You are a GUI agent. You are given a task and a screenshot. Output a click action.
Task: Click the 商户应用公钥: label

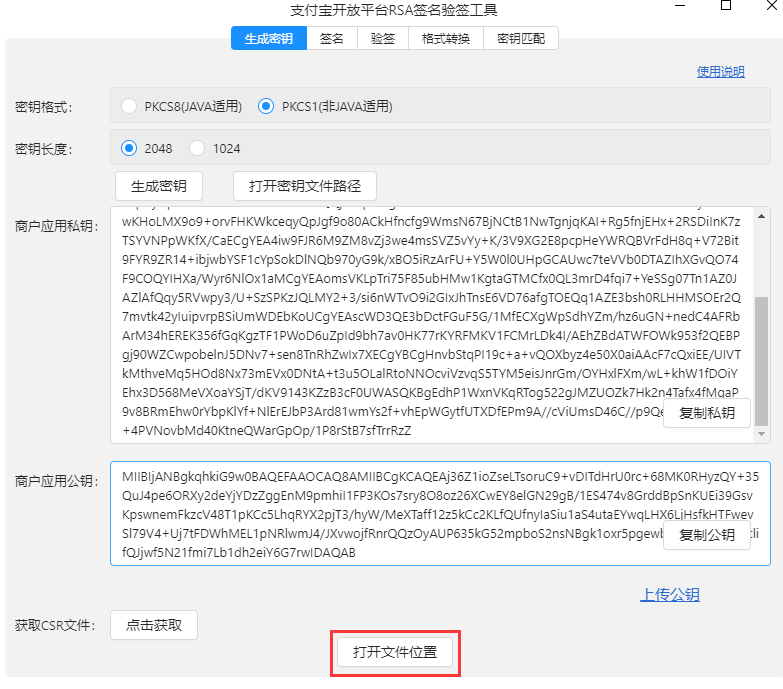(57, 481)
